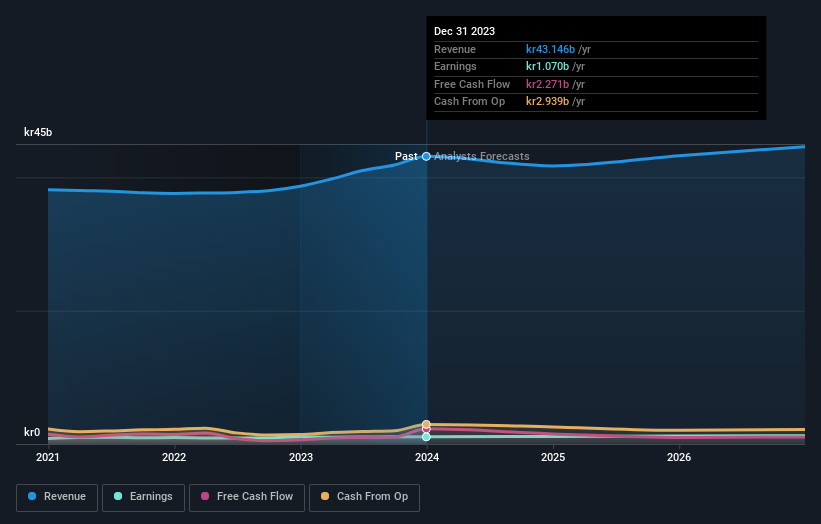Click the 'Past' label on chart
This screenshot has width=821, height=524.
[x=406, y=156]
